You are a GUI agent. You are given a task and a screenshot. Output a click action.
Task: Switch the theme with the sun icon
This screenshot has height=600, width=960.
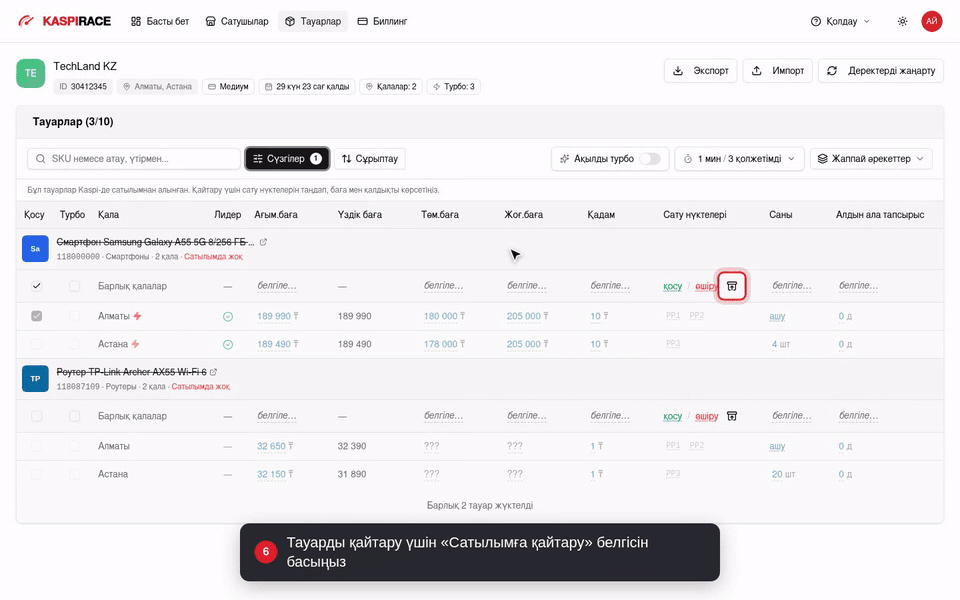[x=902, y=21]
